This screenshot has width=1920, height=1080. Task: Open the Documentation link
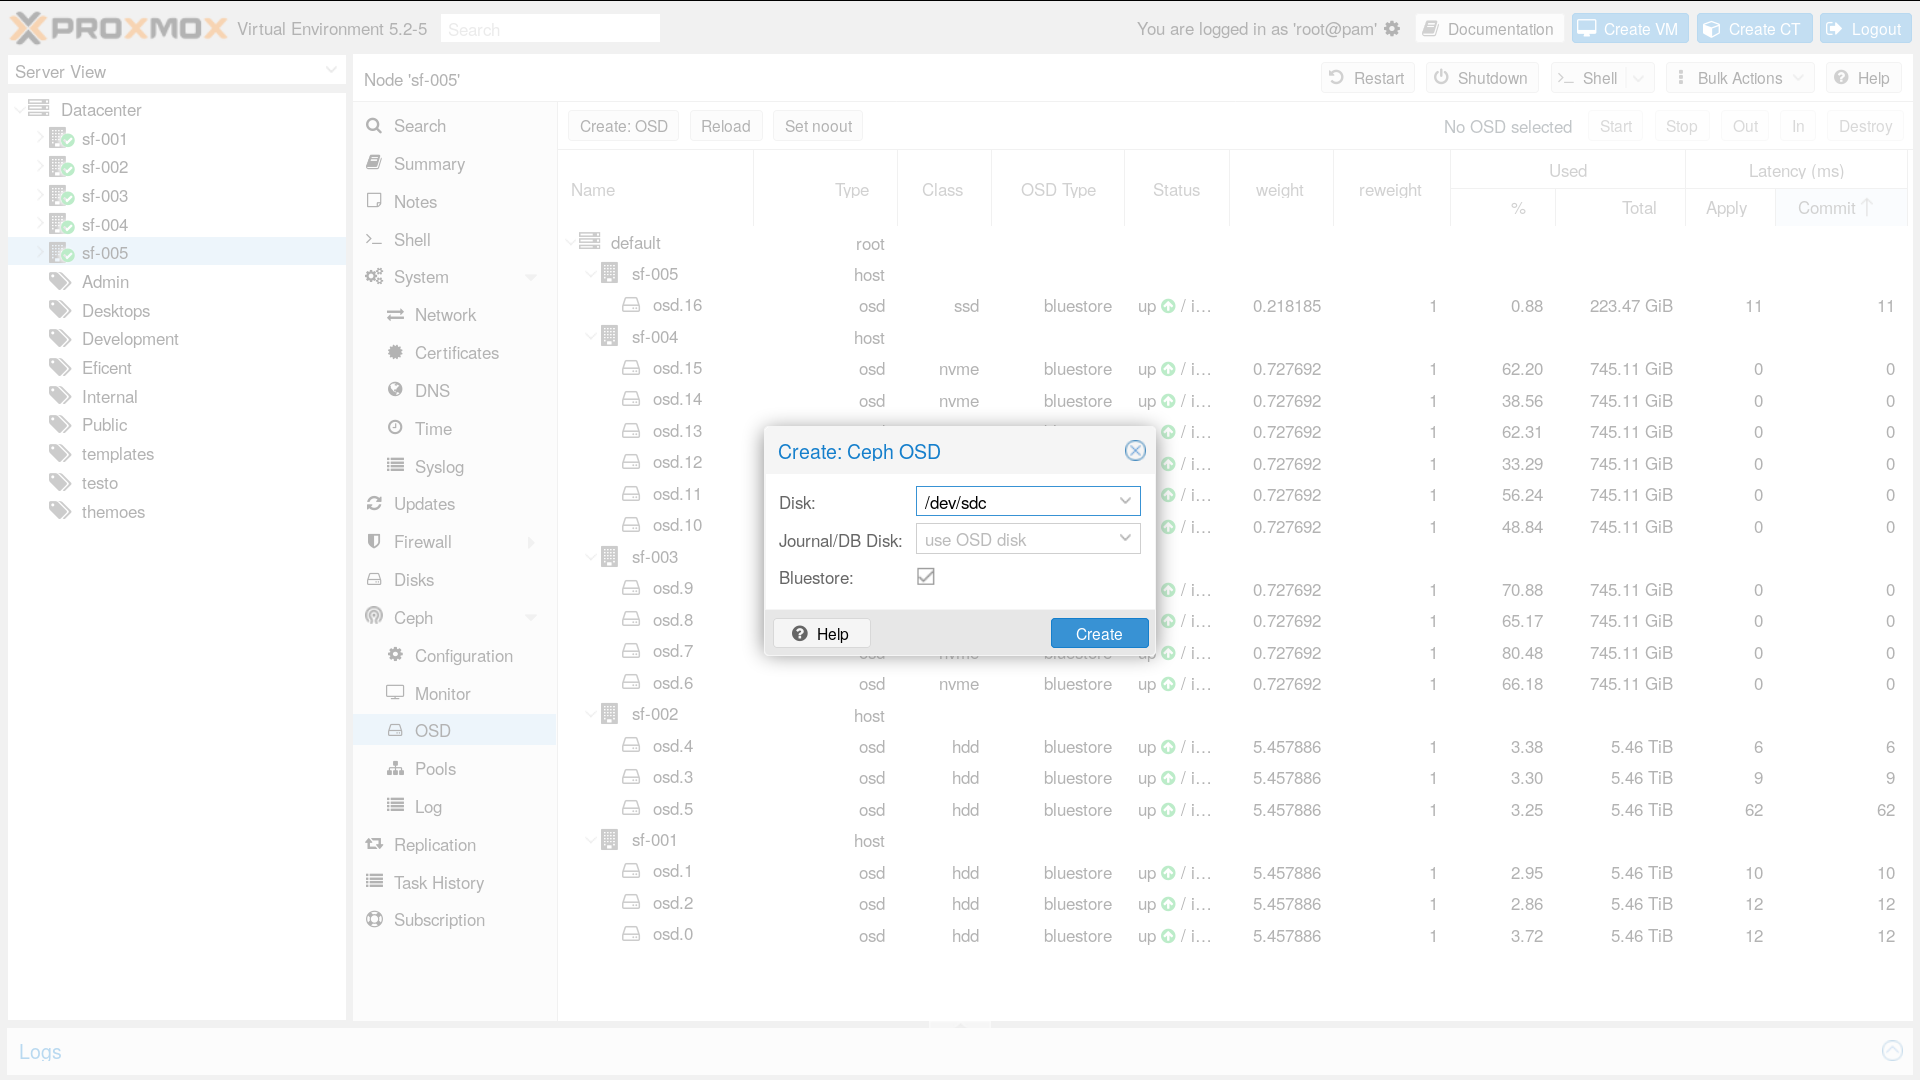[x=1489, y=29]
